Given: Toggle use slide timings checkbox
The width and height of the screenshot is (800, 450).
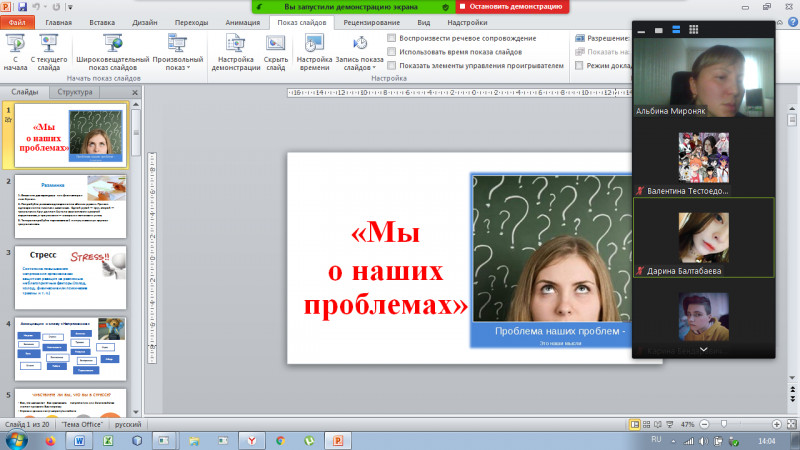Looking at the screenshot, I should coord(392,51).
